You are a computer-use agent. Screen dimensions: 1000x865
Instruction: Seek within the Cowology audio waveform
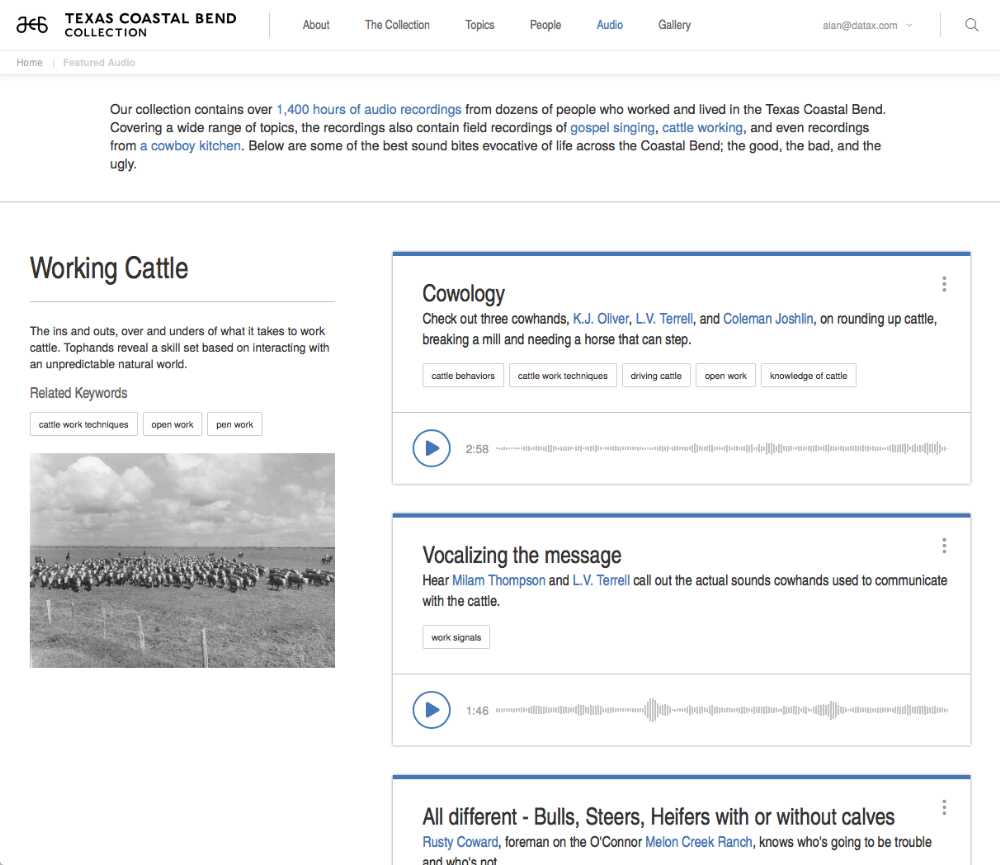tap(721, 448)
